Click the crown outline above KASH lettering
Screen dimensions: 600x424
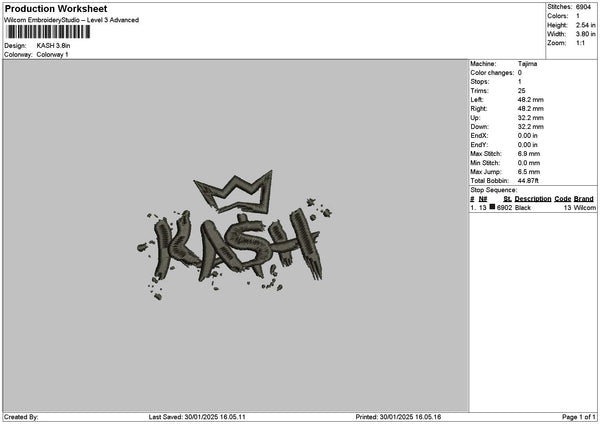pos(234,191)
